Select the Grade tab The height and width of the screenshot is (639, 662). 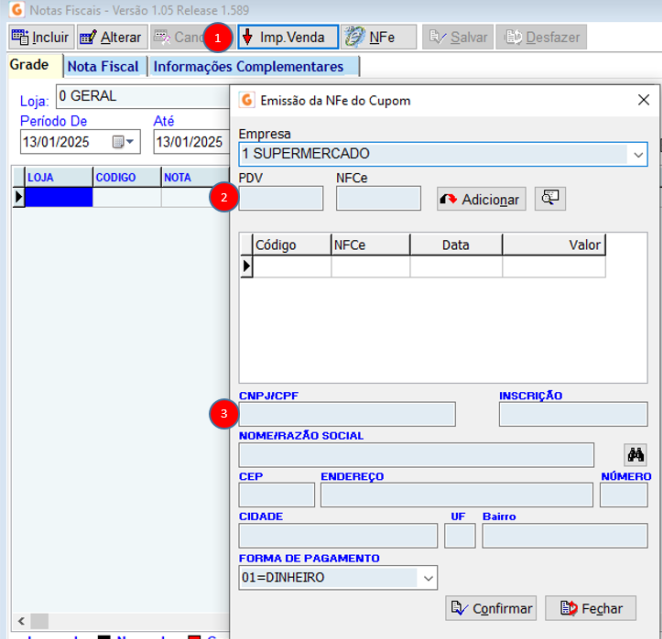(x=29, y=65)
